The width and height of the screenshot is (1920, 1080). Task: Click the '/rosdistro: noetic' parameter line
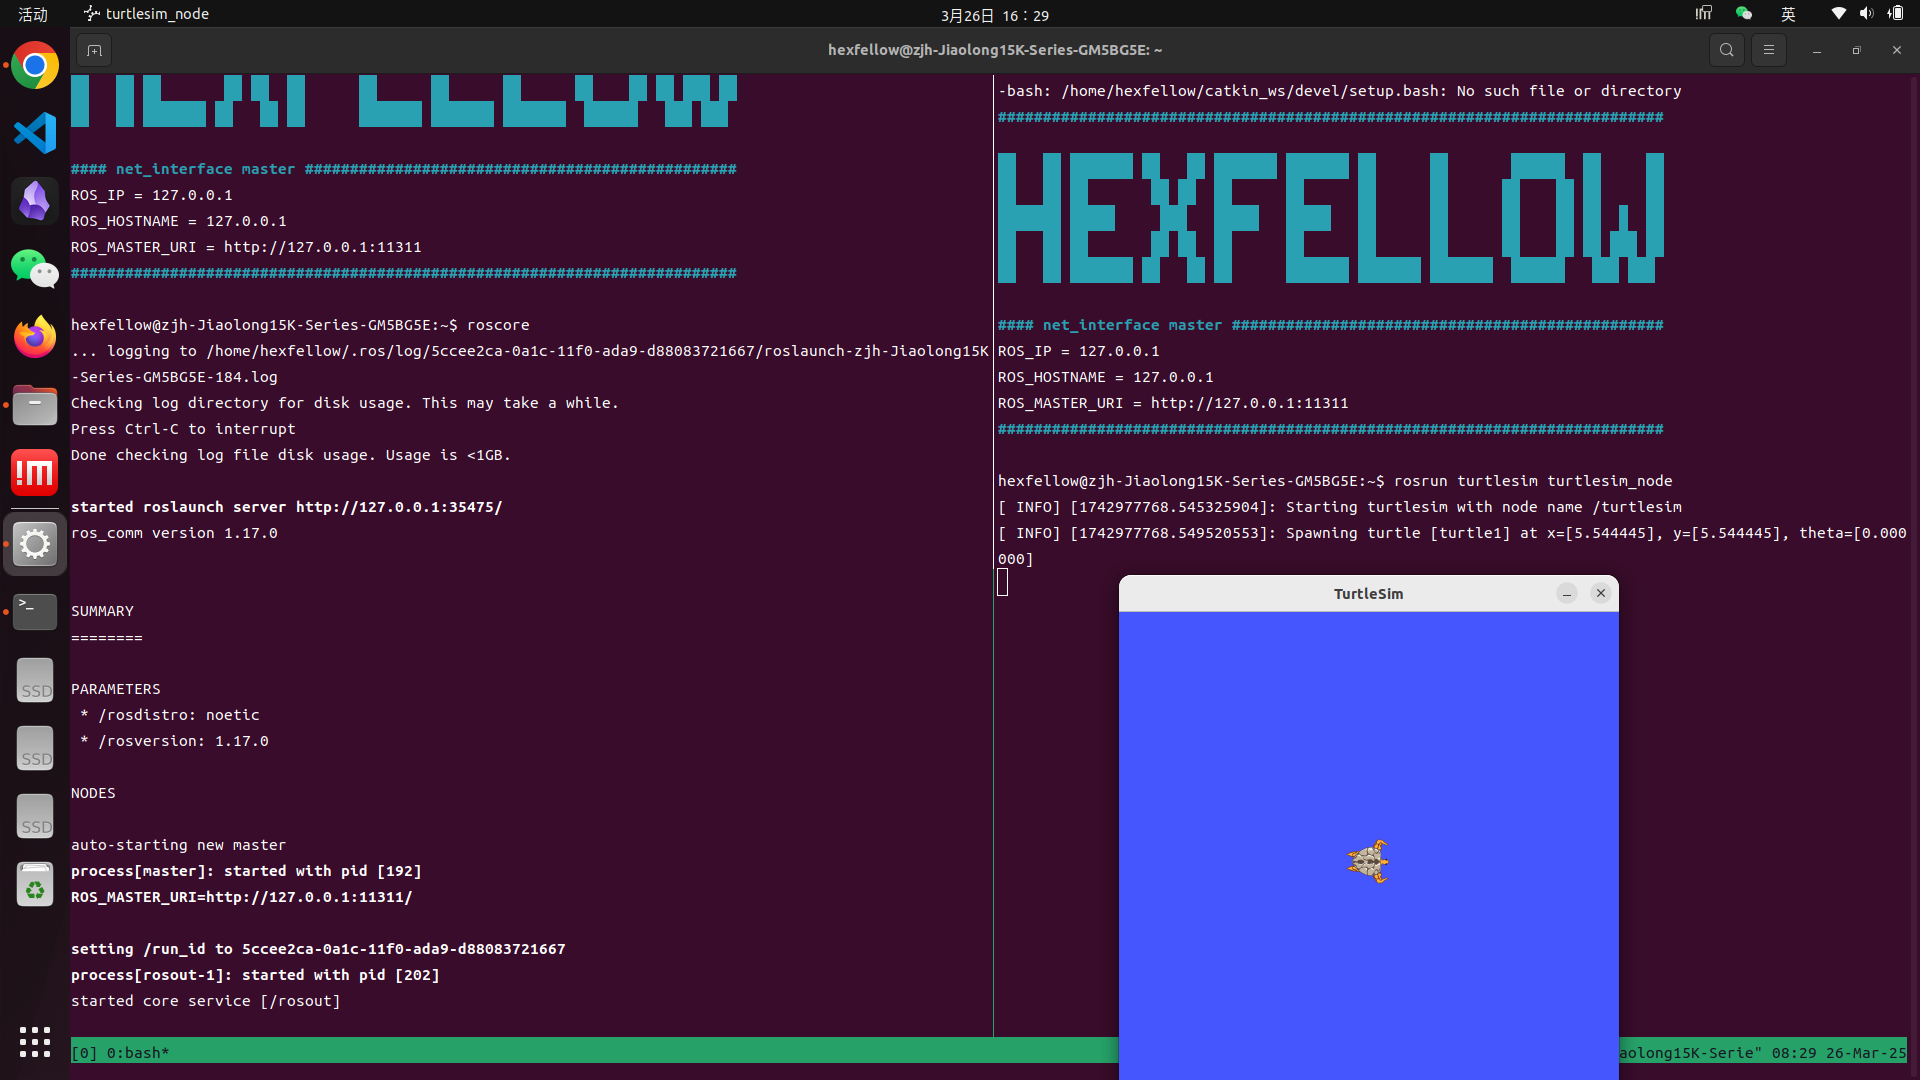tap(170, 715)
